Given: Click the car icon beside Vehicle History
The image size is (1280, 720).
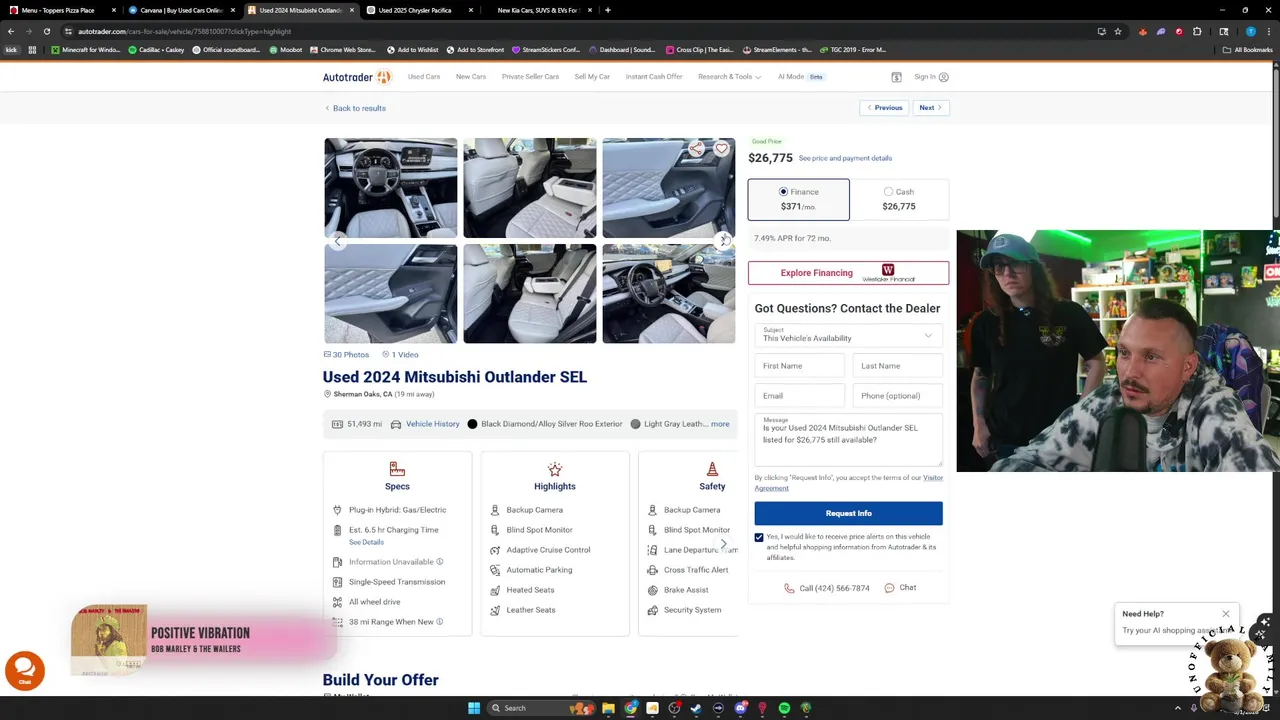Looking at the screenshot, I should 396,424.
